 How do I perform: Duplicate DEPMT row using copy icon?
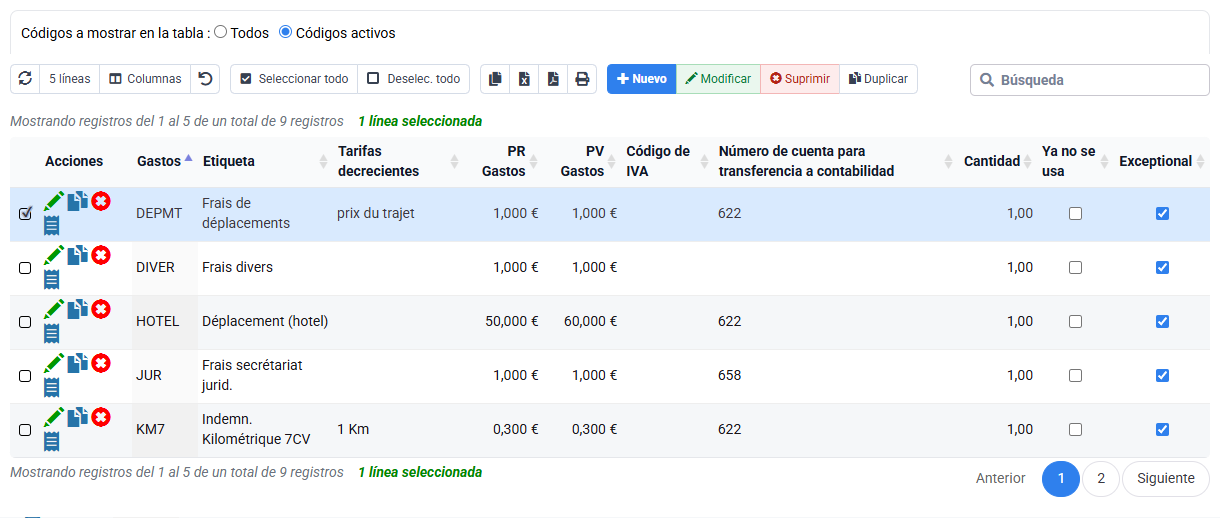(78, 201)
